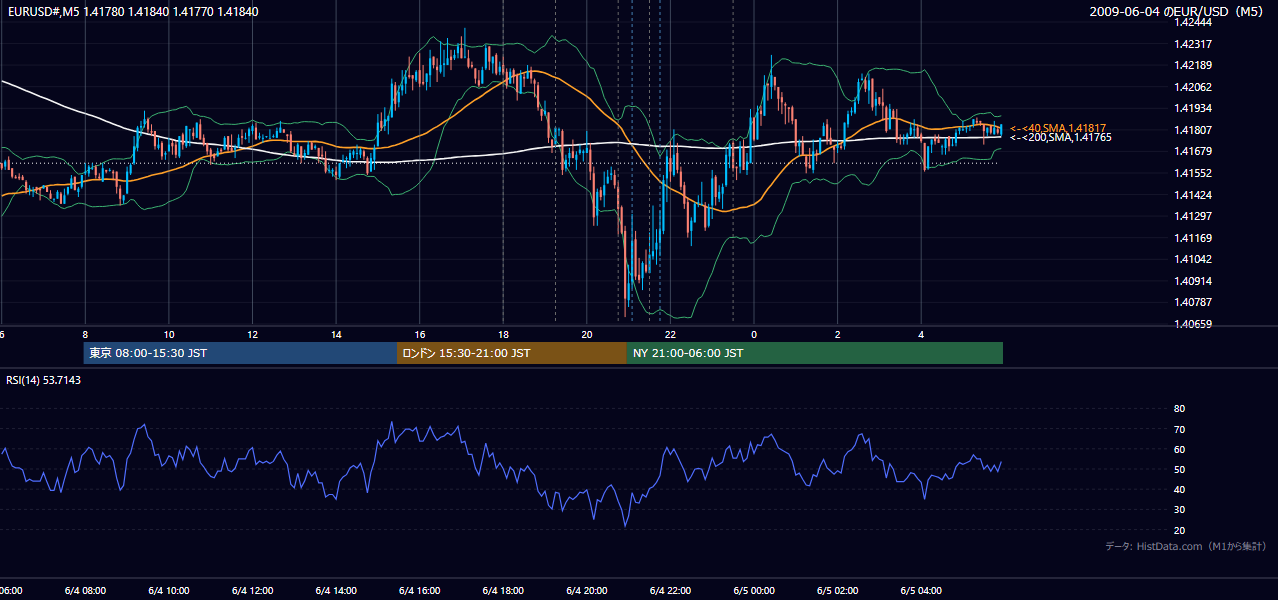Click price level 1.41424 on price axis
The width and height of the screenshot is (1278, 600).
coord(1195,195)
